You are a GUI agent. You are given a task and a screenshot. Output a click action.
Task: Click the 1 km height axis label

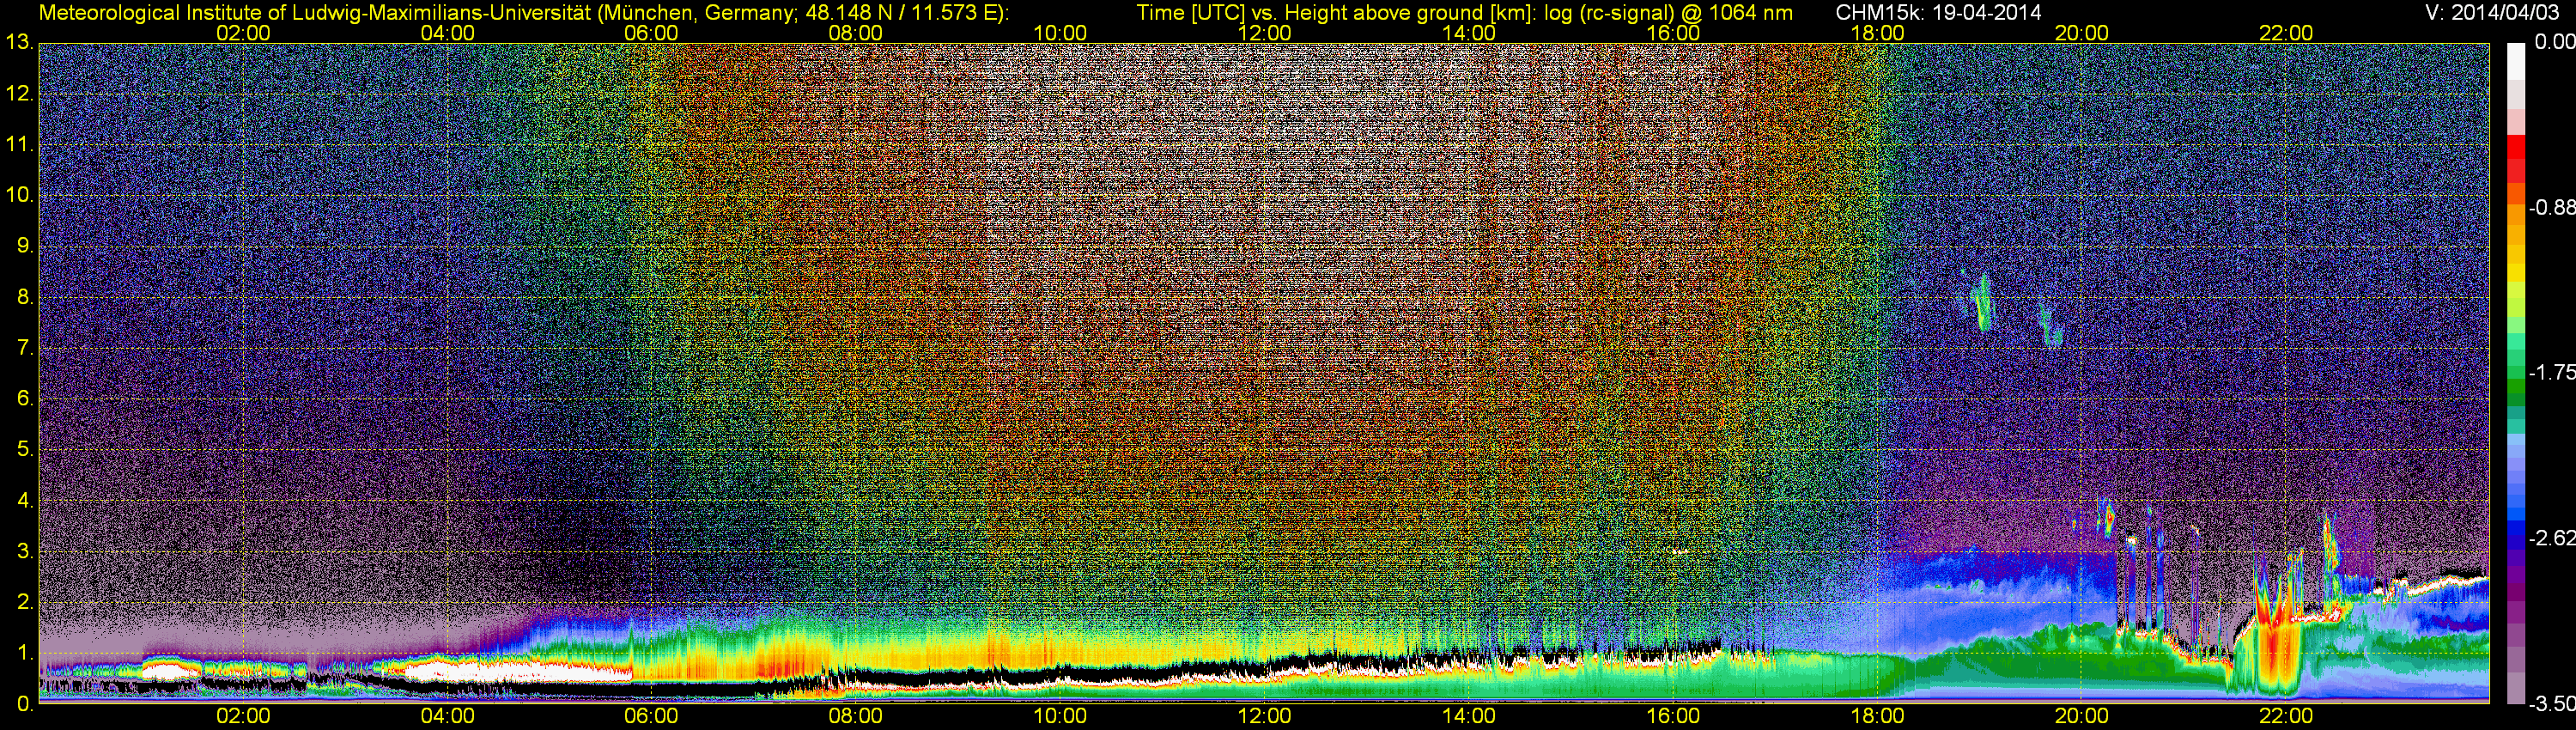tap(25, 653)
